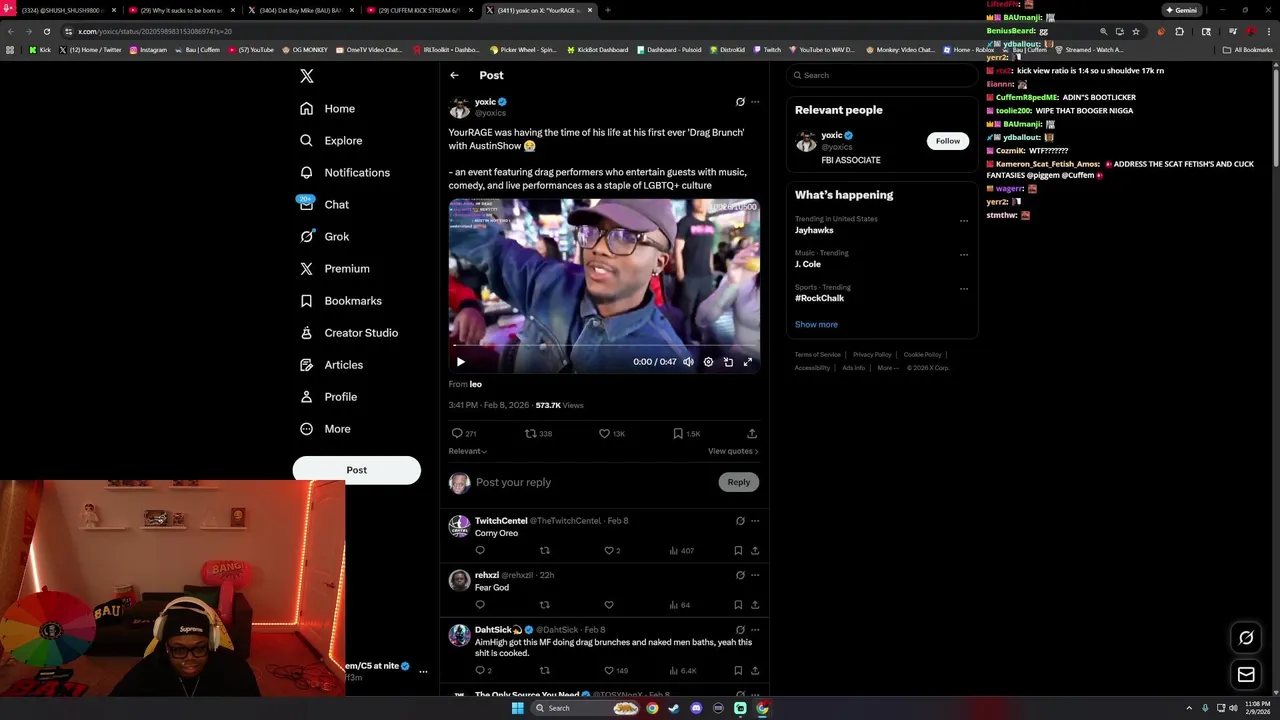
Task: Open Articles in sidebar
Action: 331,365
